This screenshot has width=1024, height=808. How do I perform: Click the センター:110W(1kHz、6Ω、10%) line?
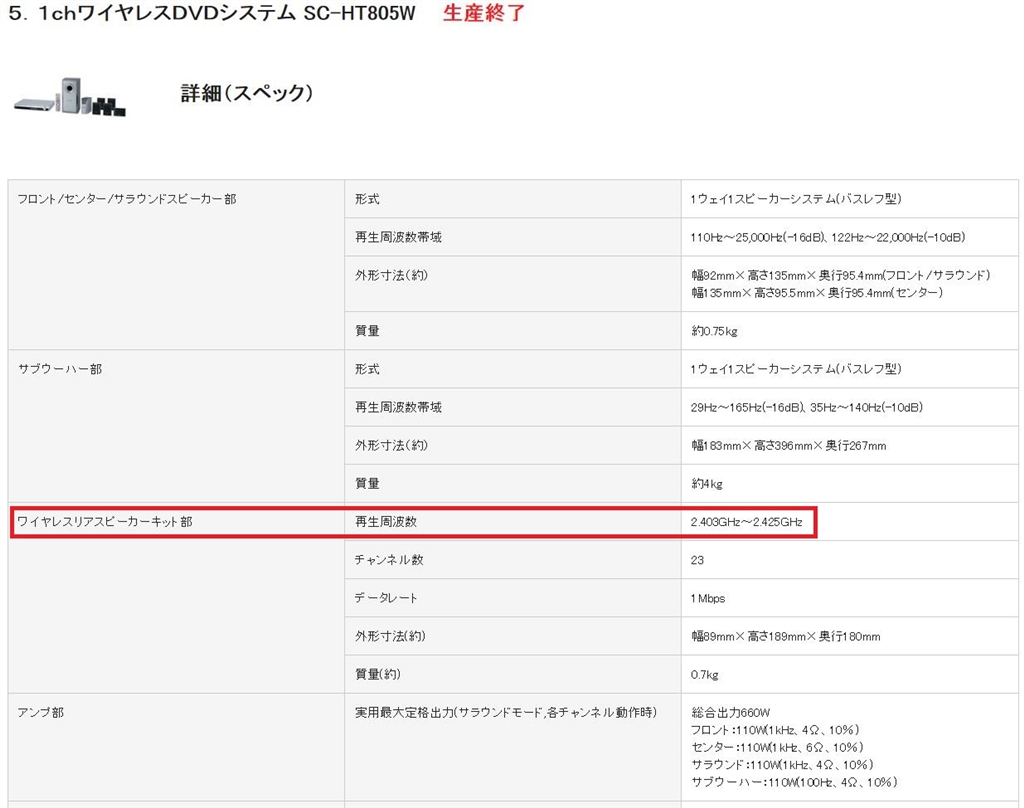click(777, 747)
